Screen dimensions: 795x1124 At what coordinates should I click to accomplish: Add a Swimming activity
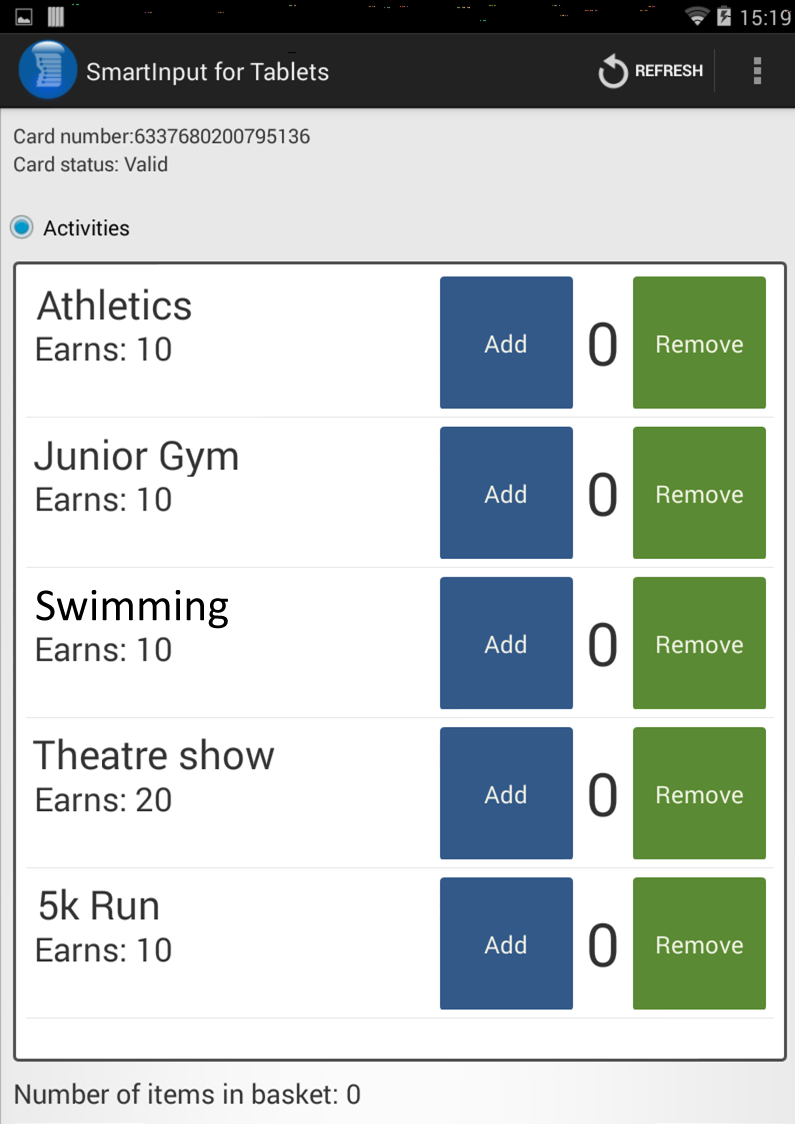pos(506,643)
